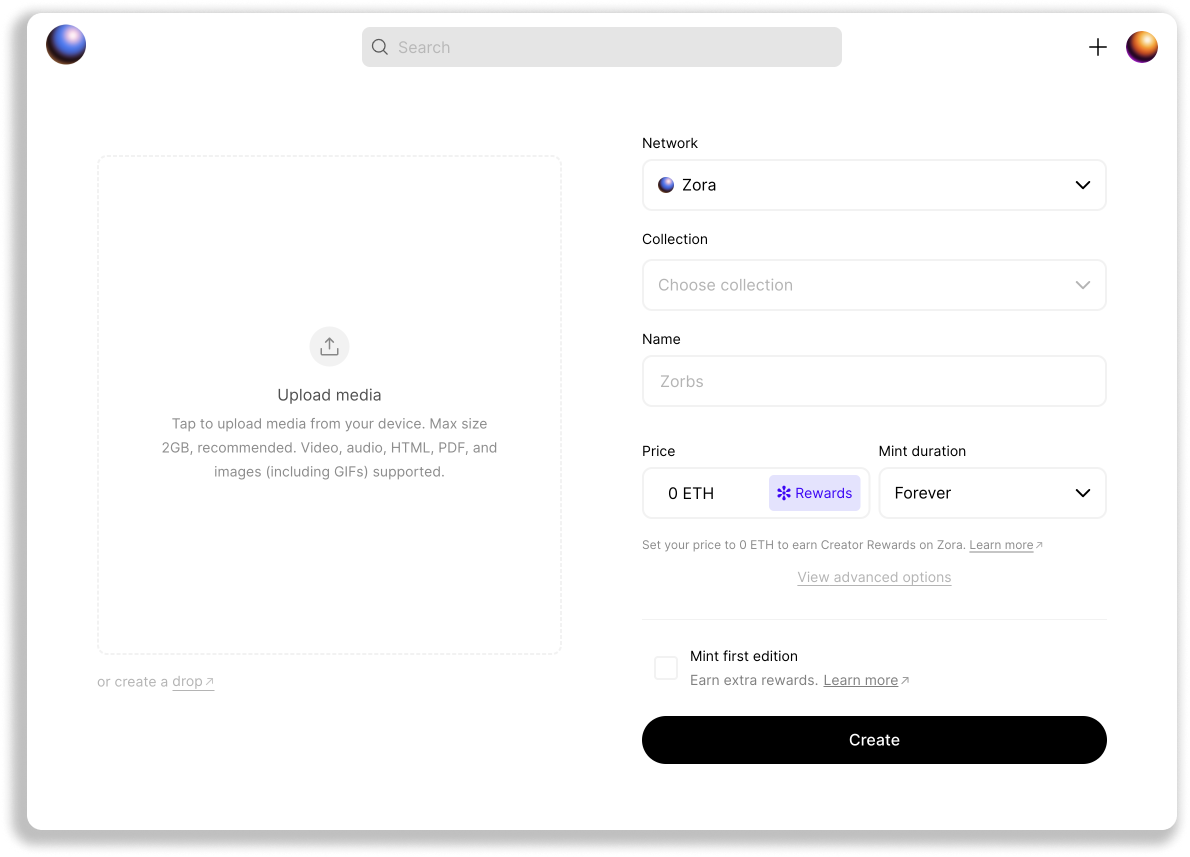Focus the Name field with Zorbs placeholder
This screenshot has width=1190, height=857.
click(874, 381)
